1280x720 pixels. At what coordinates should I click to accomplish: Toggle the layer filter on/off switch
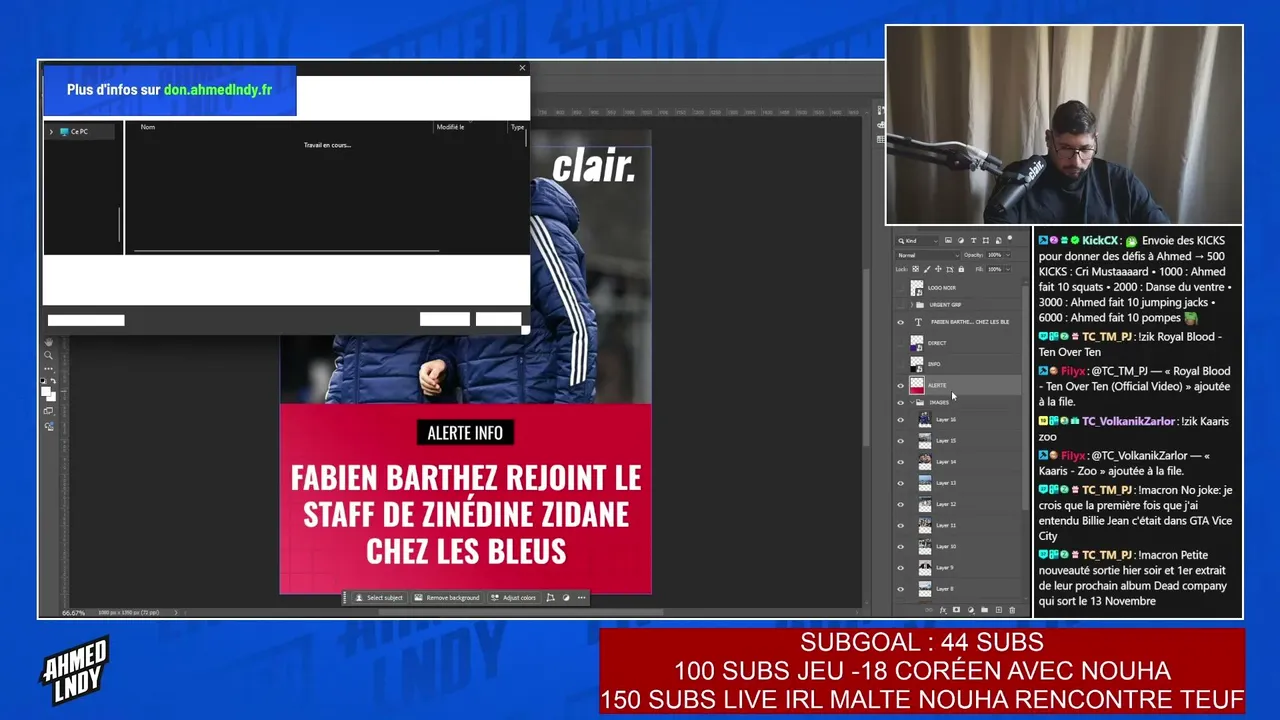1012,241
